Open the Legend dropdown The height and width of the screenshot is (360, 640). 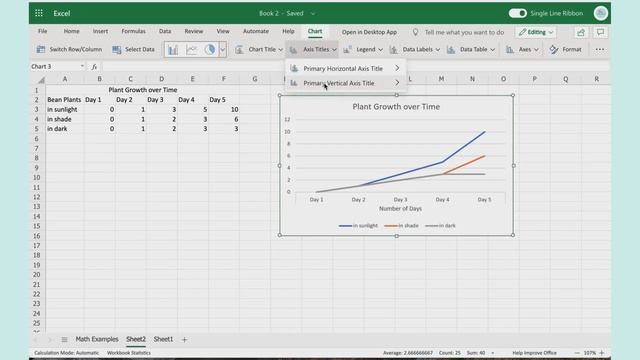tap(363, 49)
